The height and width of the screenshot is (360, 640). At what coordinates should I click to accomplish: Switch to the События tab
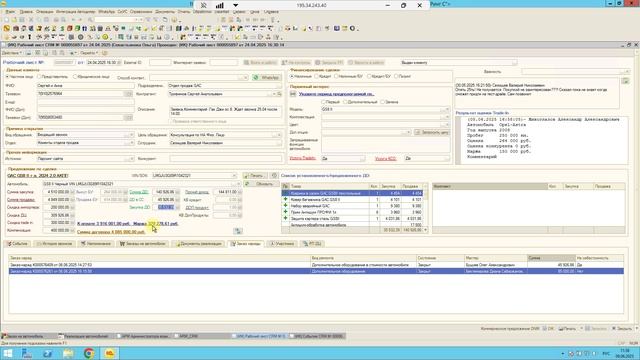click(x=17, y=244)
